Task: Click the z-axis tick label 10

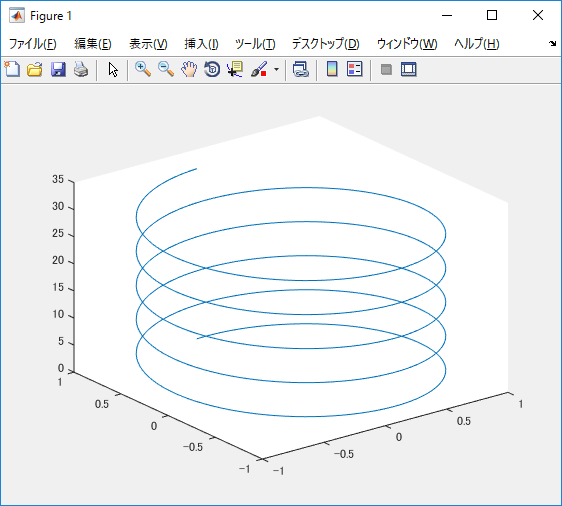Action: coord(58,314)
